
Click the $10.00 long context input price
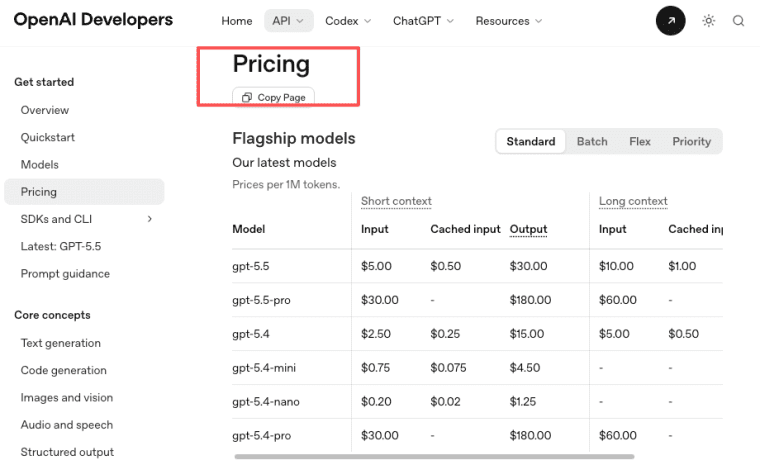pyautogui.click(x=616, y=266)
